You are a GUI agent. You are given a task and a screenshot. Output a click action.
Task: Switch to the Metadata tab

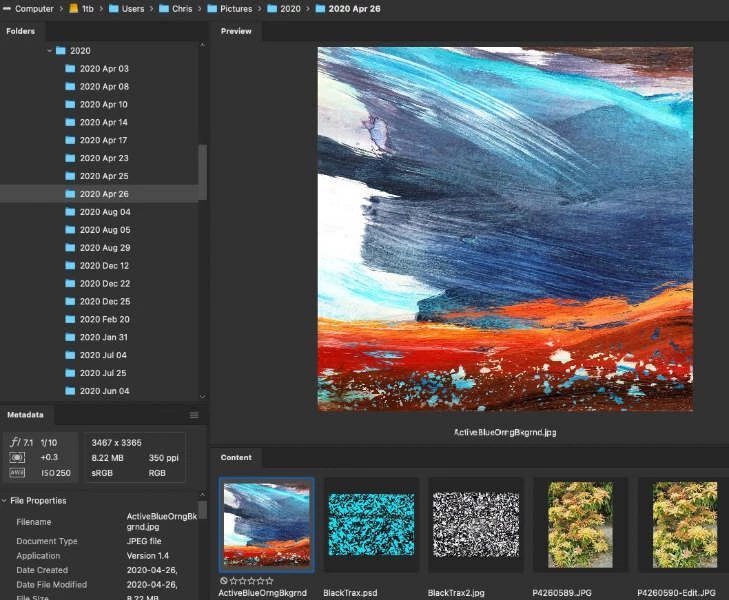pos(25,415)
